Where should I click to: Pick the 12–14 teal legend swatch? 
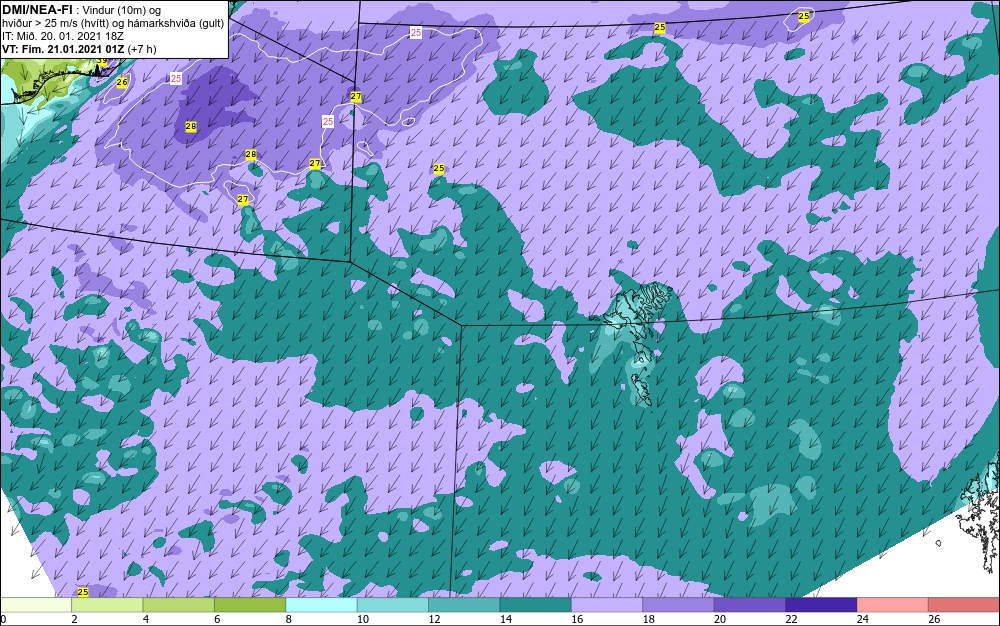coord(464,605)
